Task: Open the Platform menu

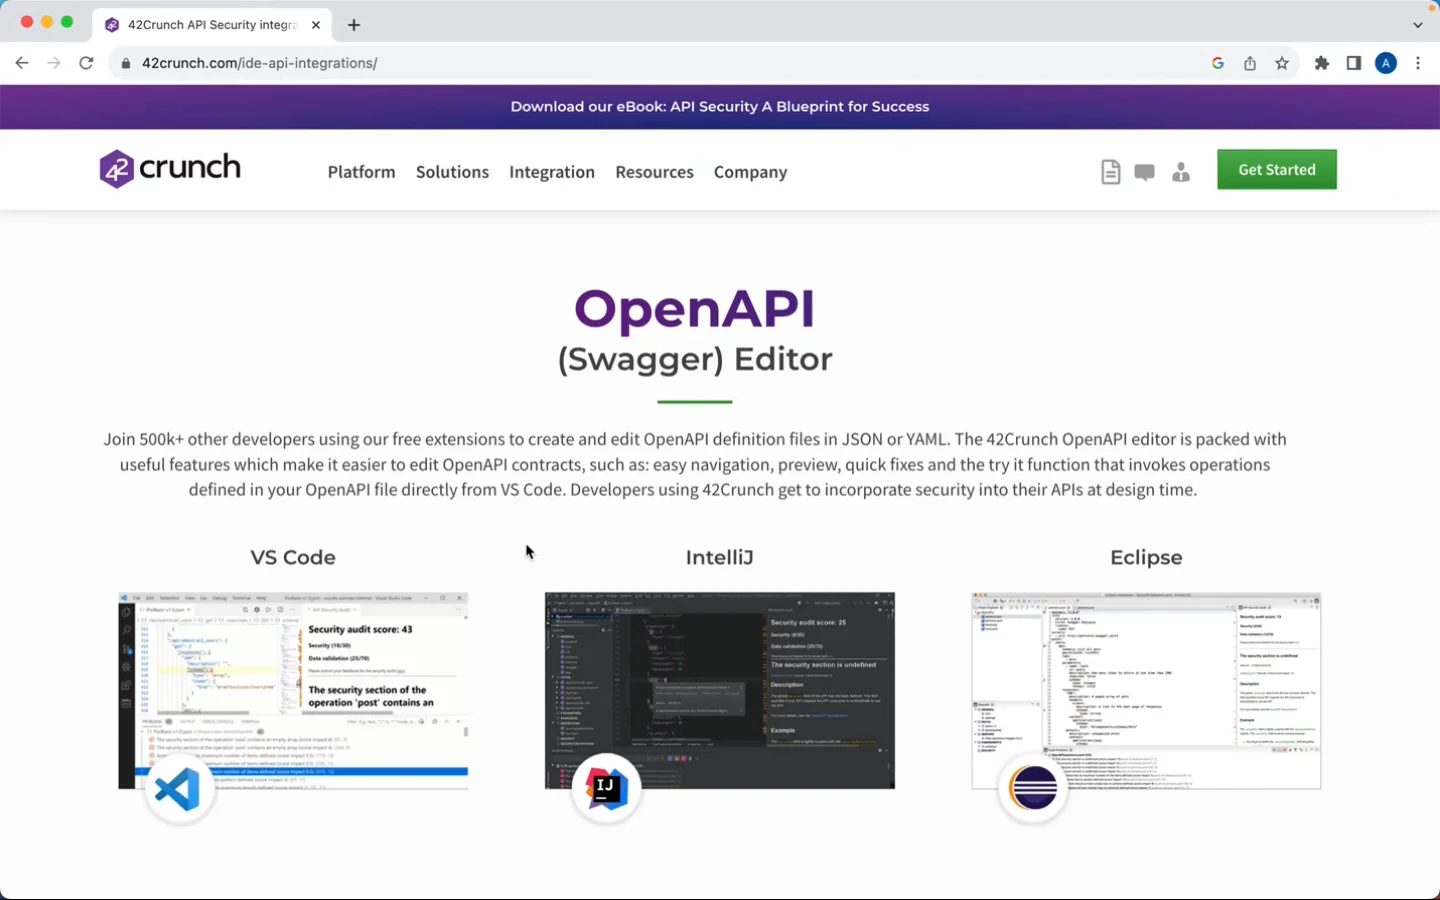Action: point(362,172)
